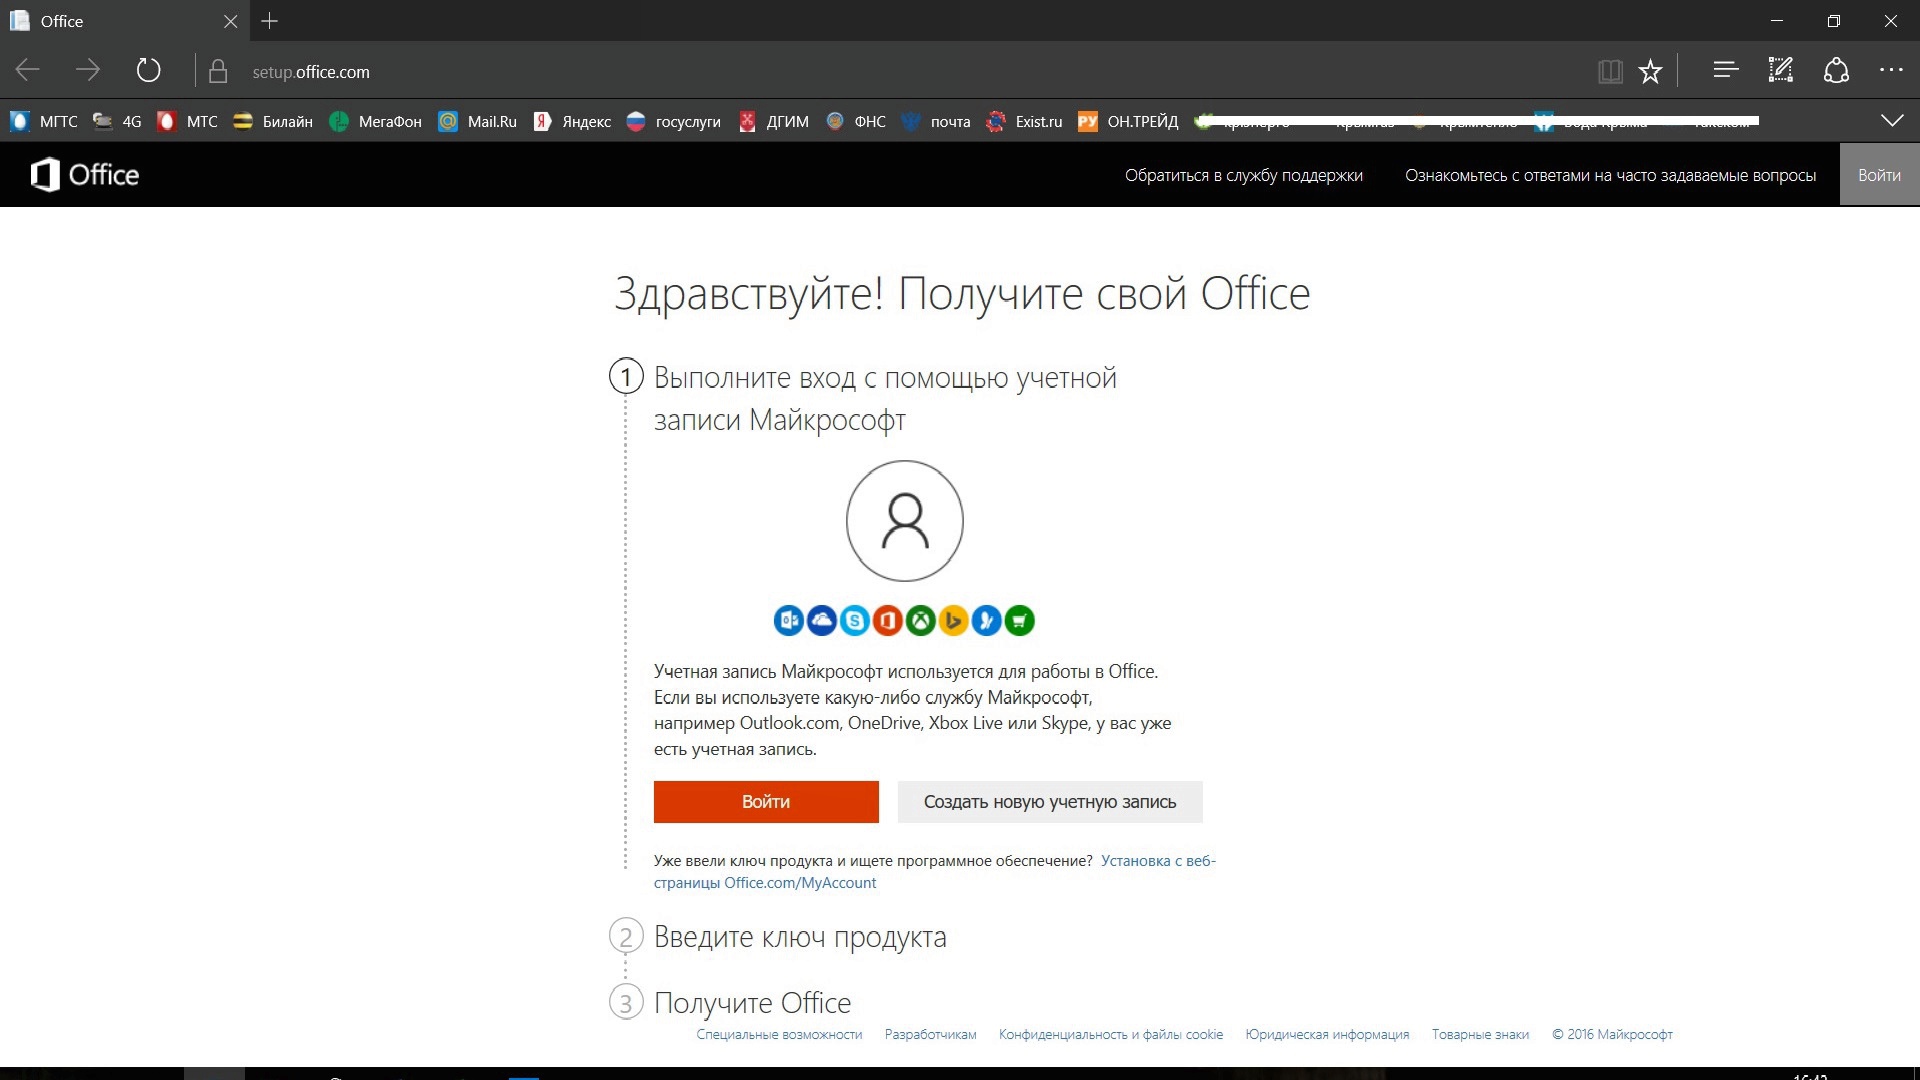1920x1080 pixels.
Task: Expand favorites bar overflow chevron
Action: [1892, 121]
